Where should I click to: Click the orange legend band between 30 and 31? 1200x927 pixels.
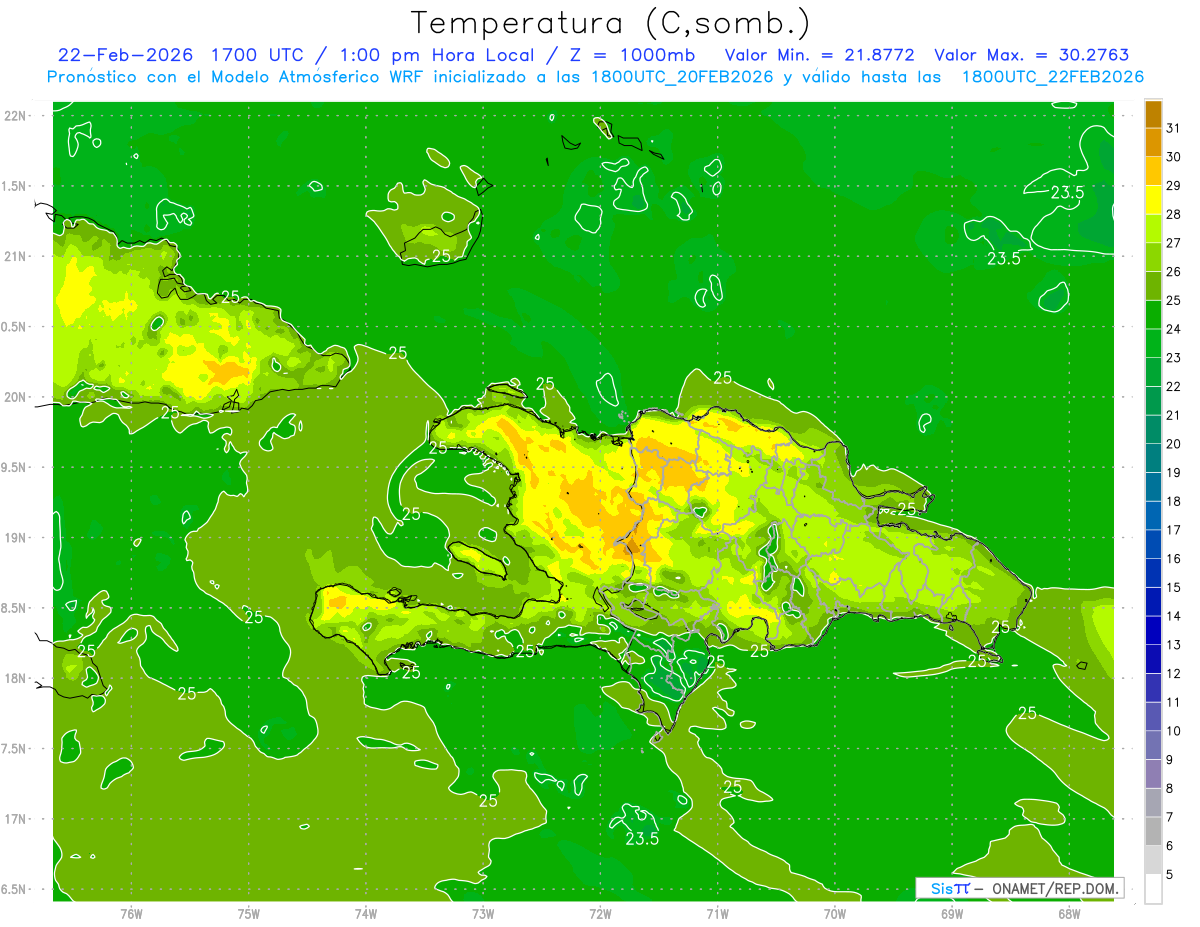click(1153, 142)
